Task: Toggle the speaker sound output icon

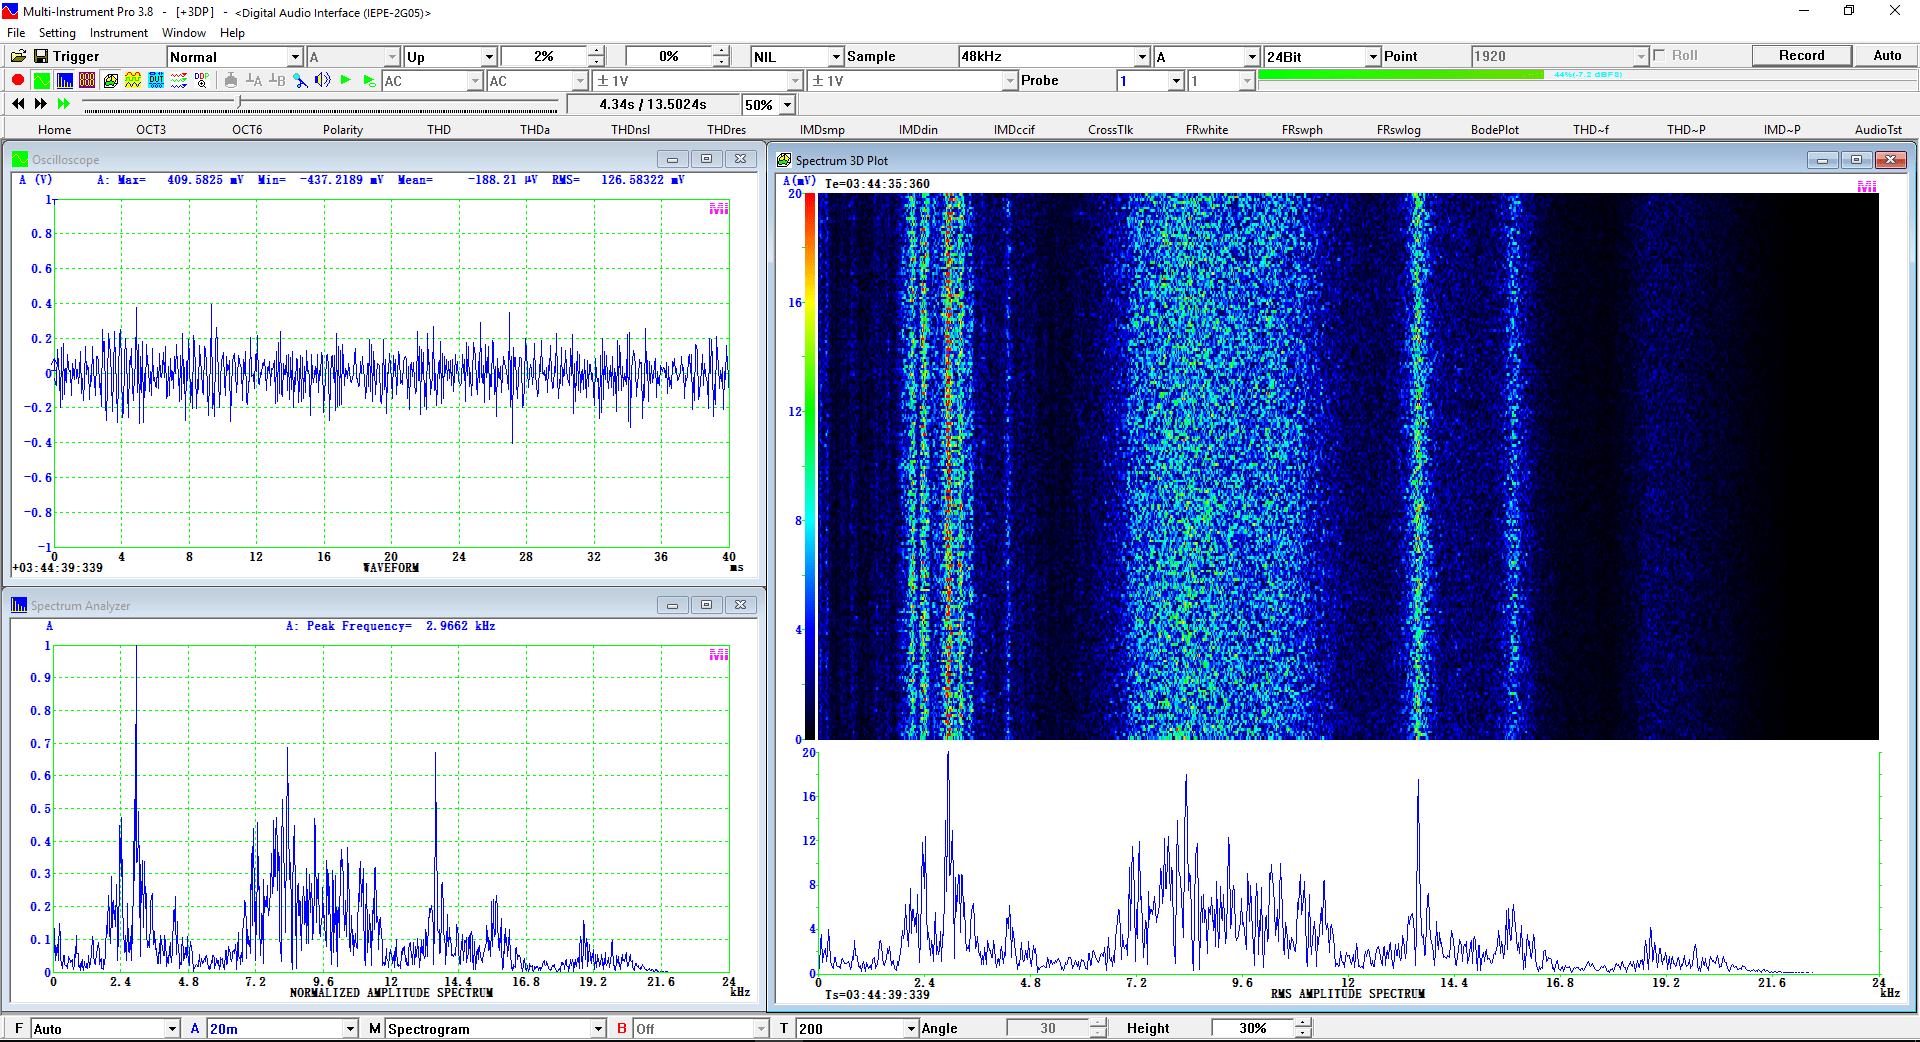Action: (322, 80)
